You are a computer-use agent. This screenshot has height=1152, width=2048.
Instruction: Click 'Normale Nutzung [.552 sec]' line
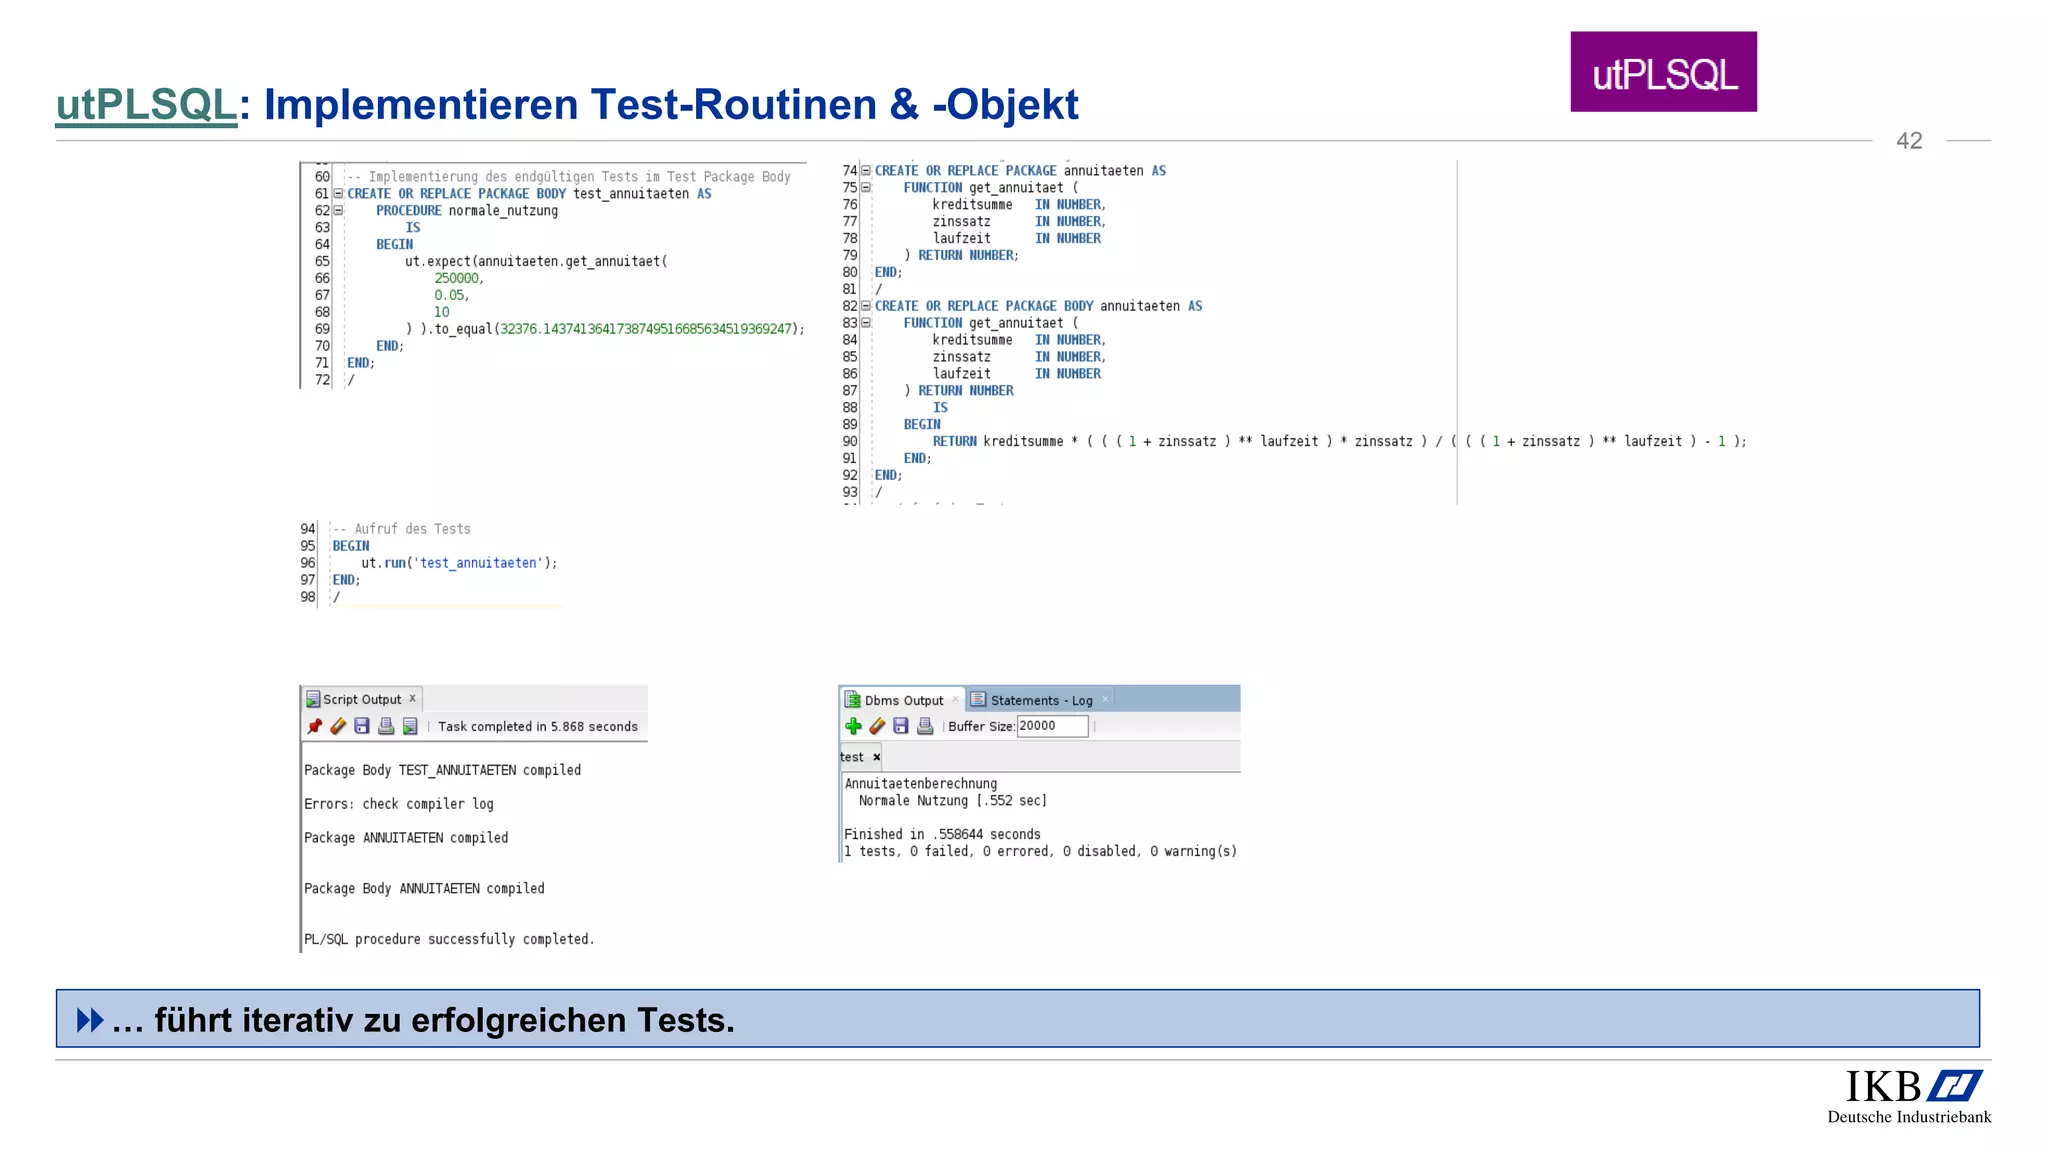[953, 801]
